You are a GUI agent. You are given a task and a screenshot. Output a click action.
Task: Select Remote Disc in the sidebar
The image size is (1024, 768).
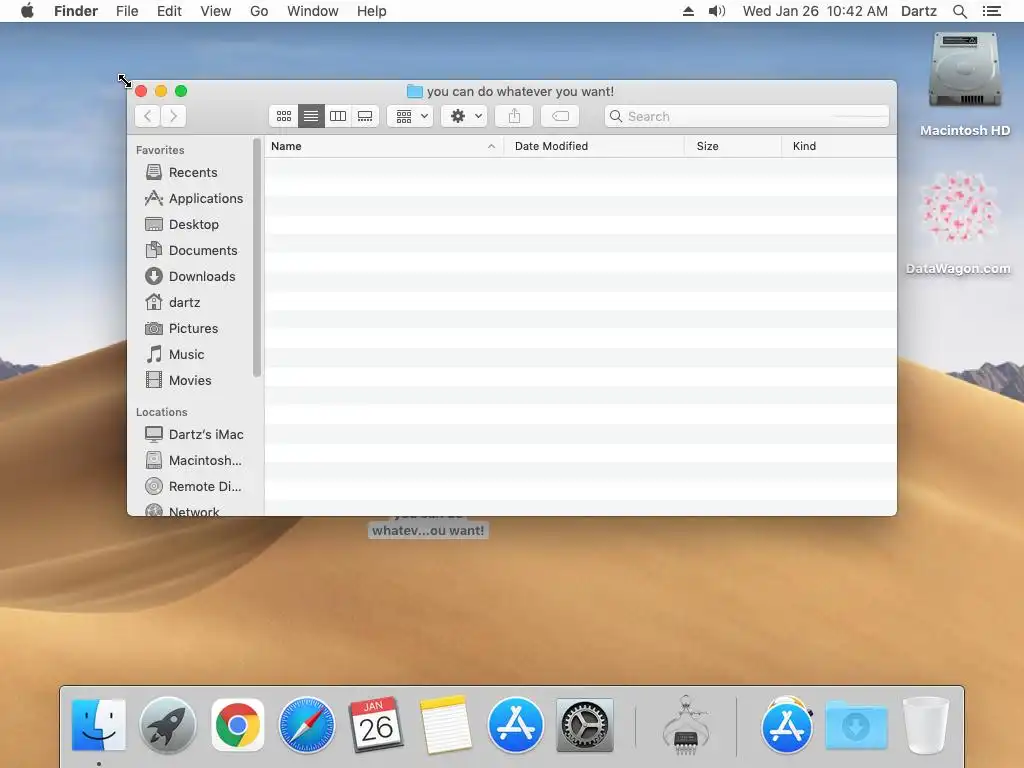(195, 487)
